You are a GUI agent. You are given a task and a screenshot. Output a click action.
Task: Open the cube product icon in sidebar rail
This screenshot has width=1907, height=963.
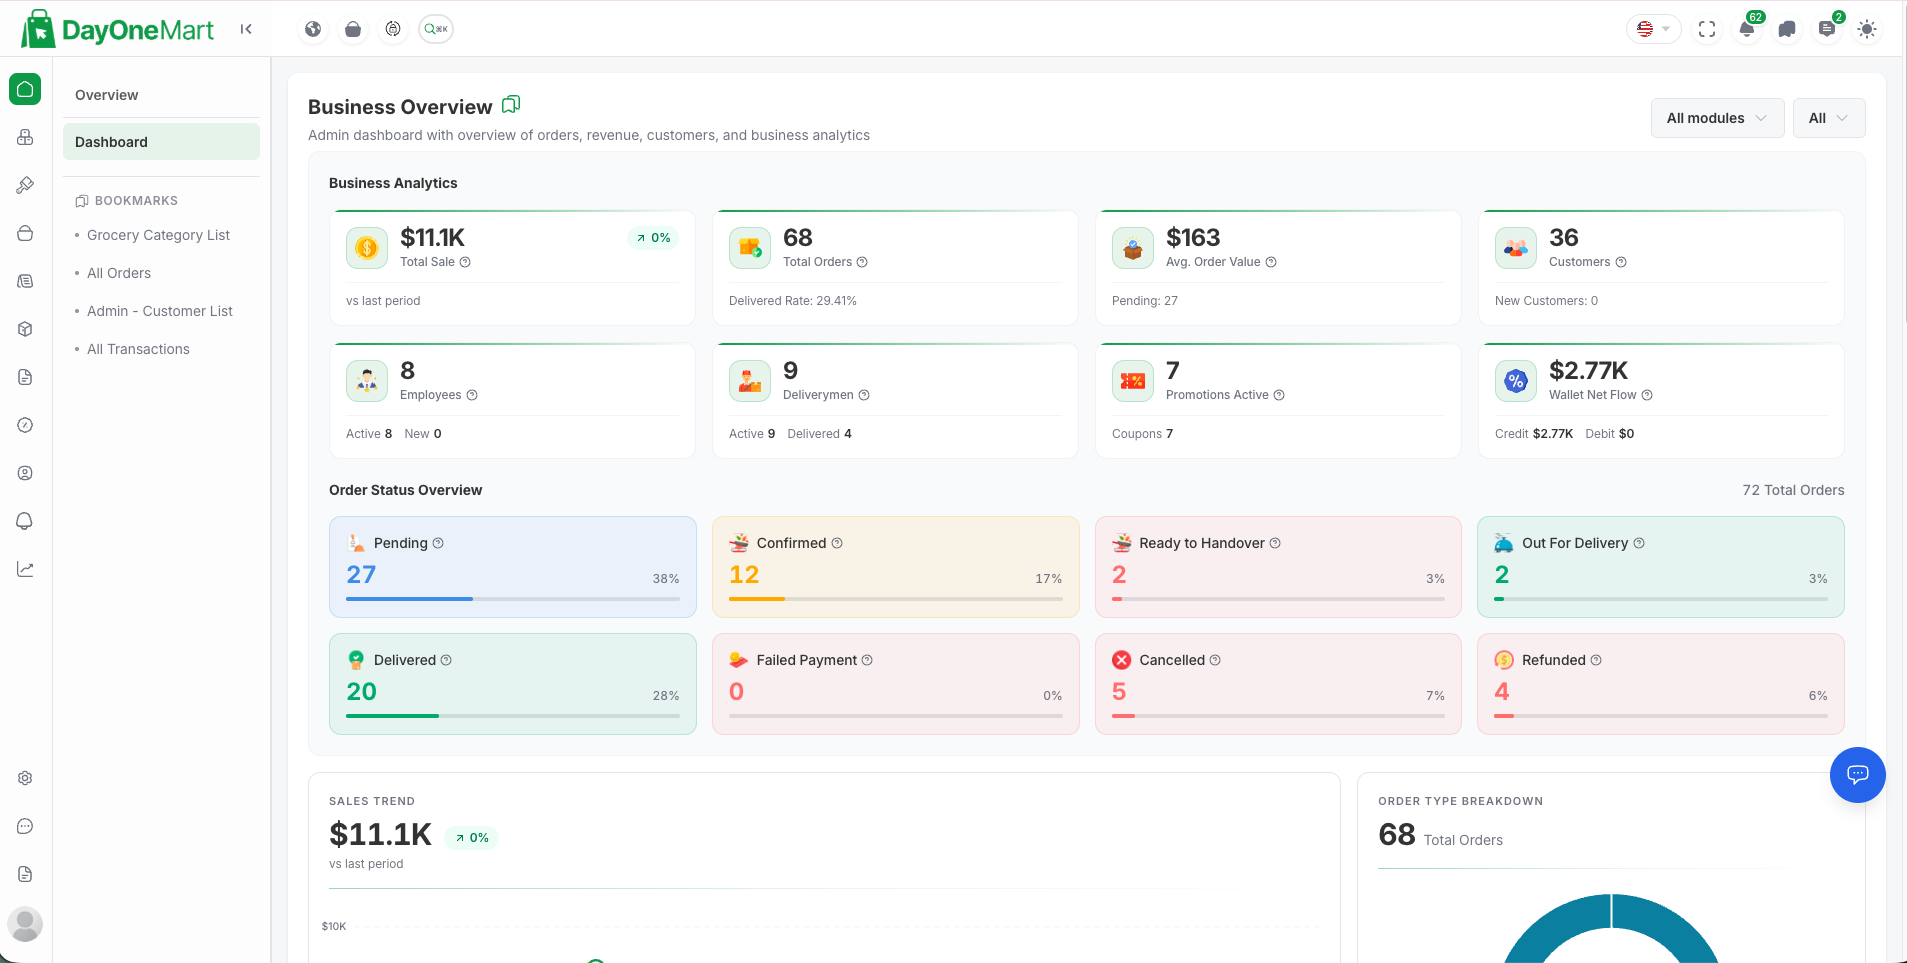[25, 329]
